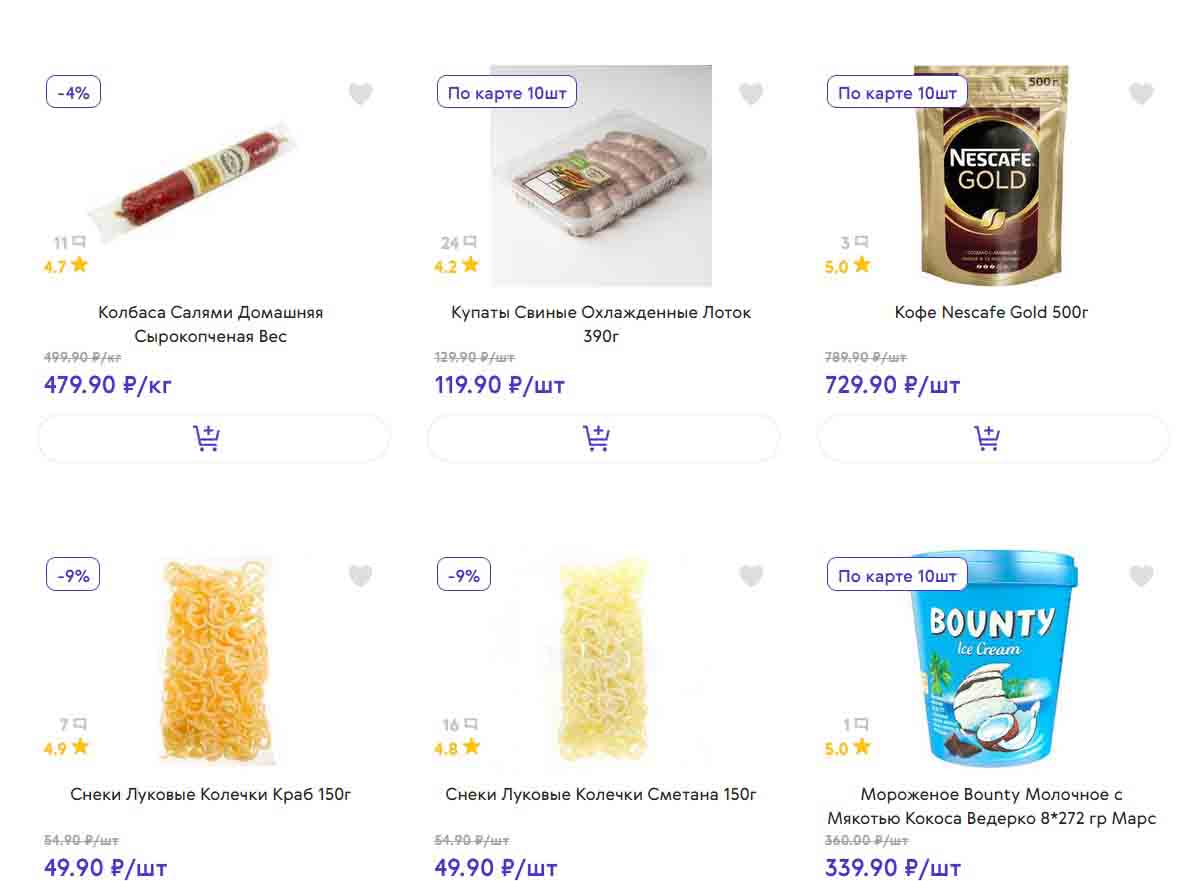Favorite the Salami Домашняя sausage with heart icon
This screenshot has width=1198, height=881.
360,94
